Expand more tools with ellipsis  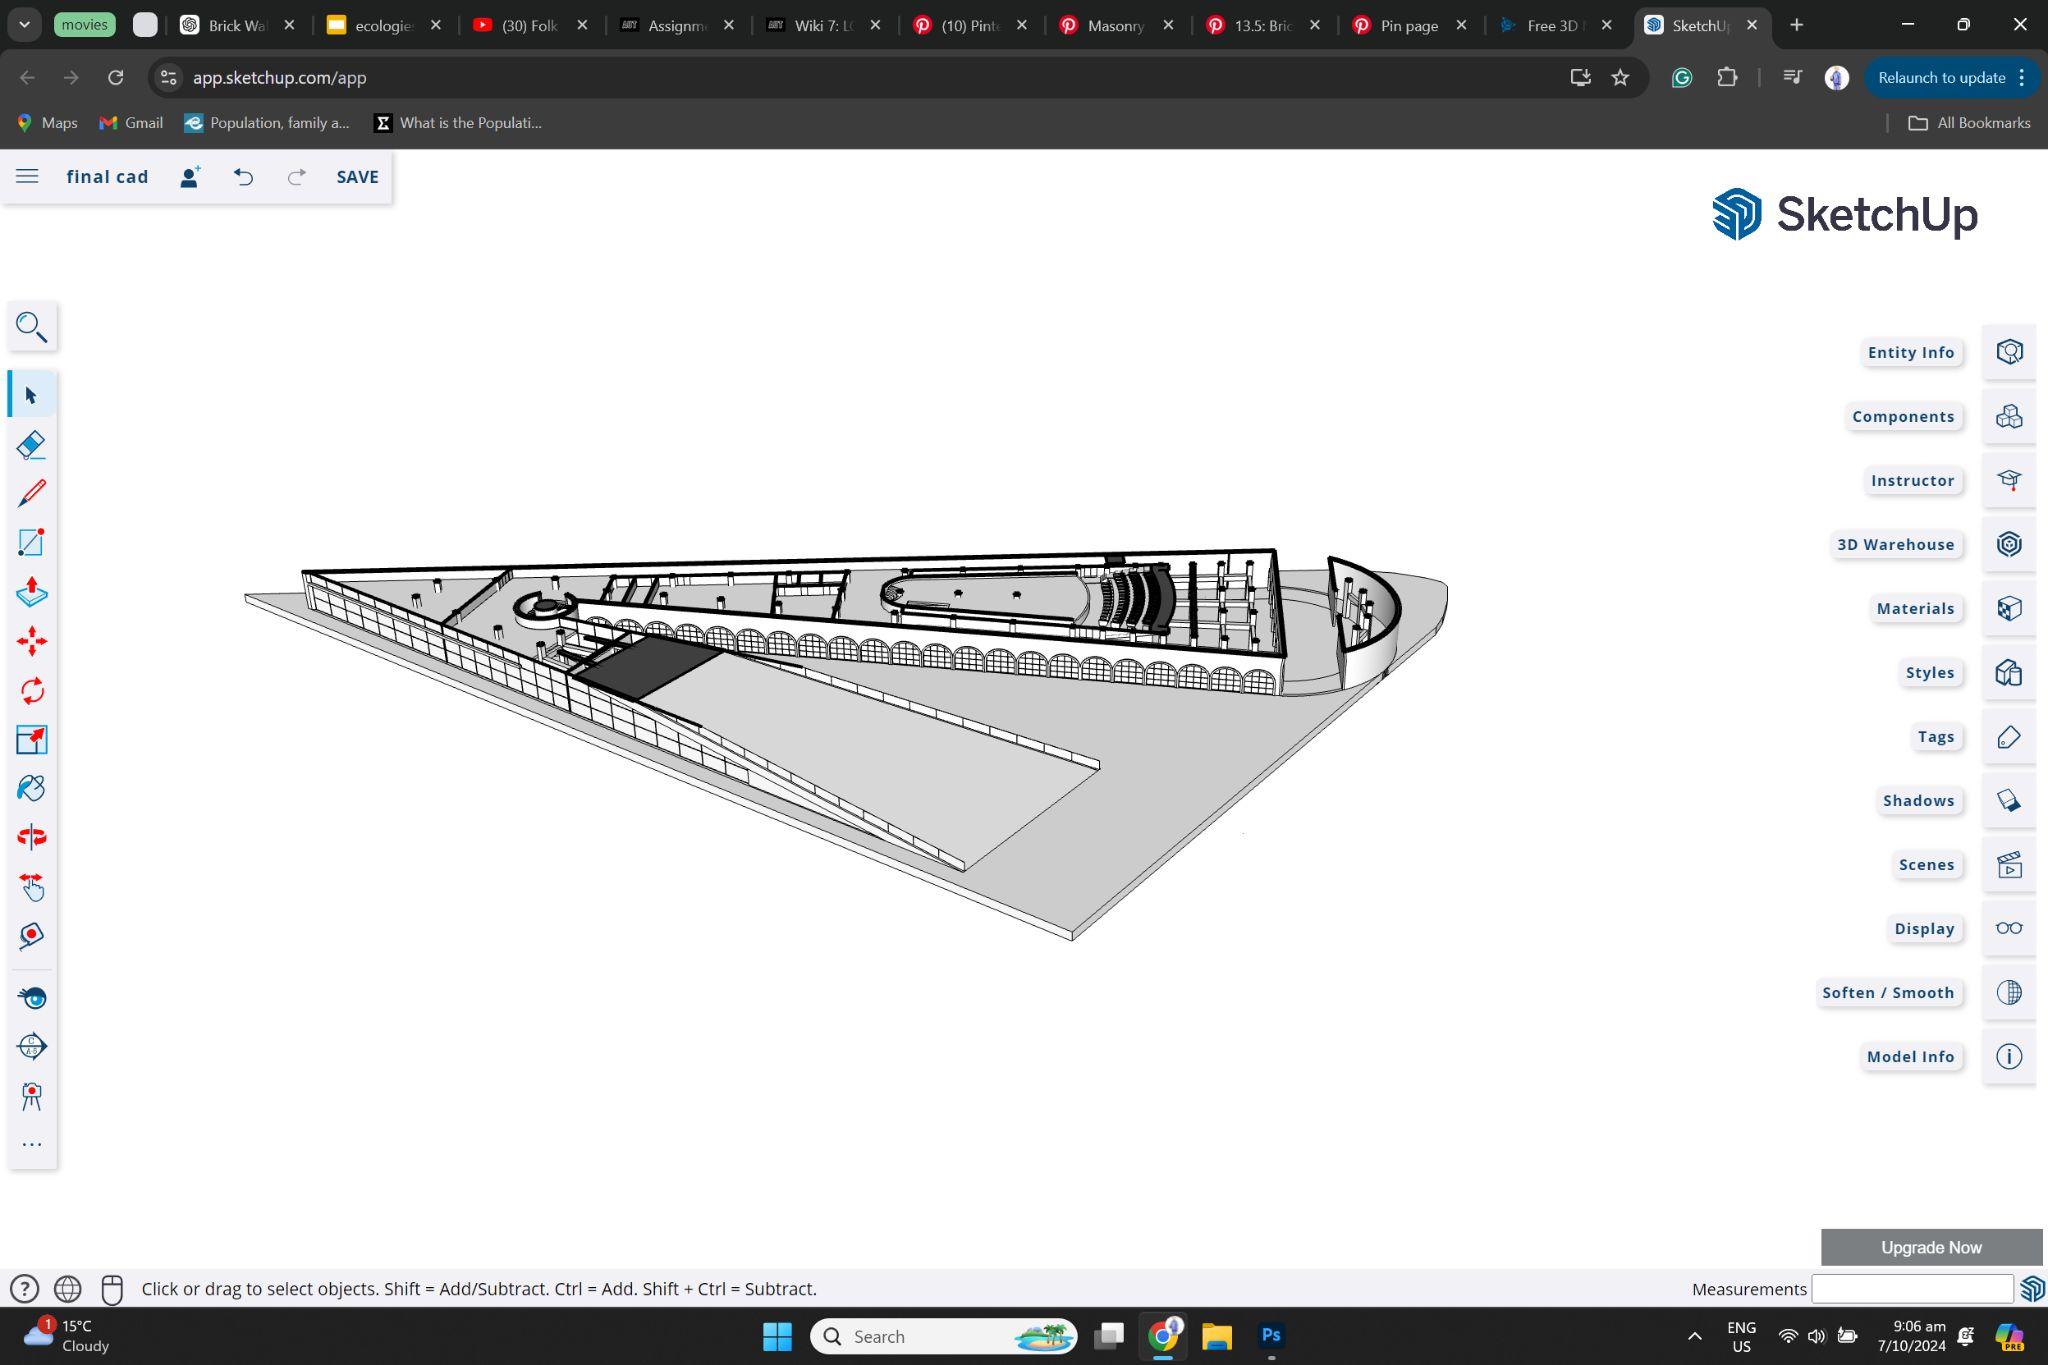(x=31, y=1144)
